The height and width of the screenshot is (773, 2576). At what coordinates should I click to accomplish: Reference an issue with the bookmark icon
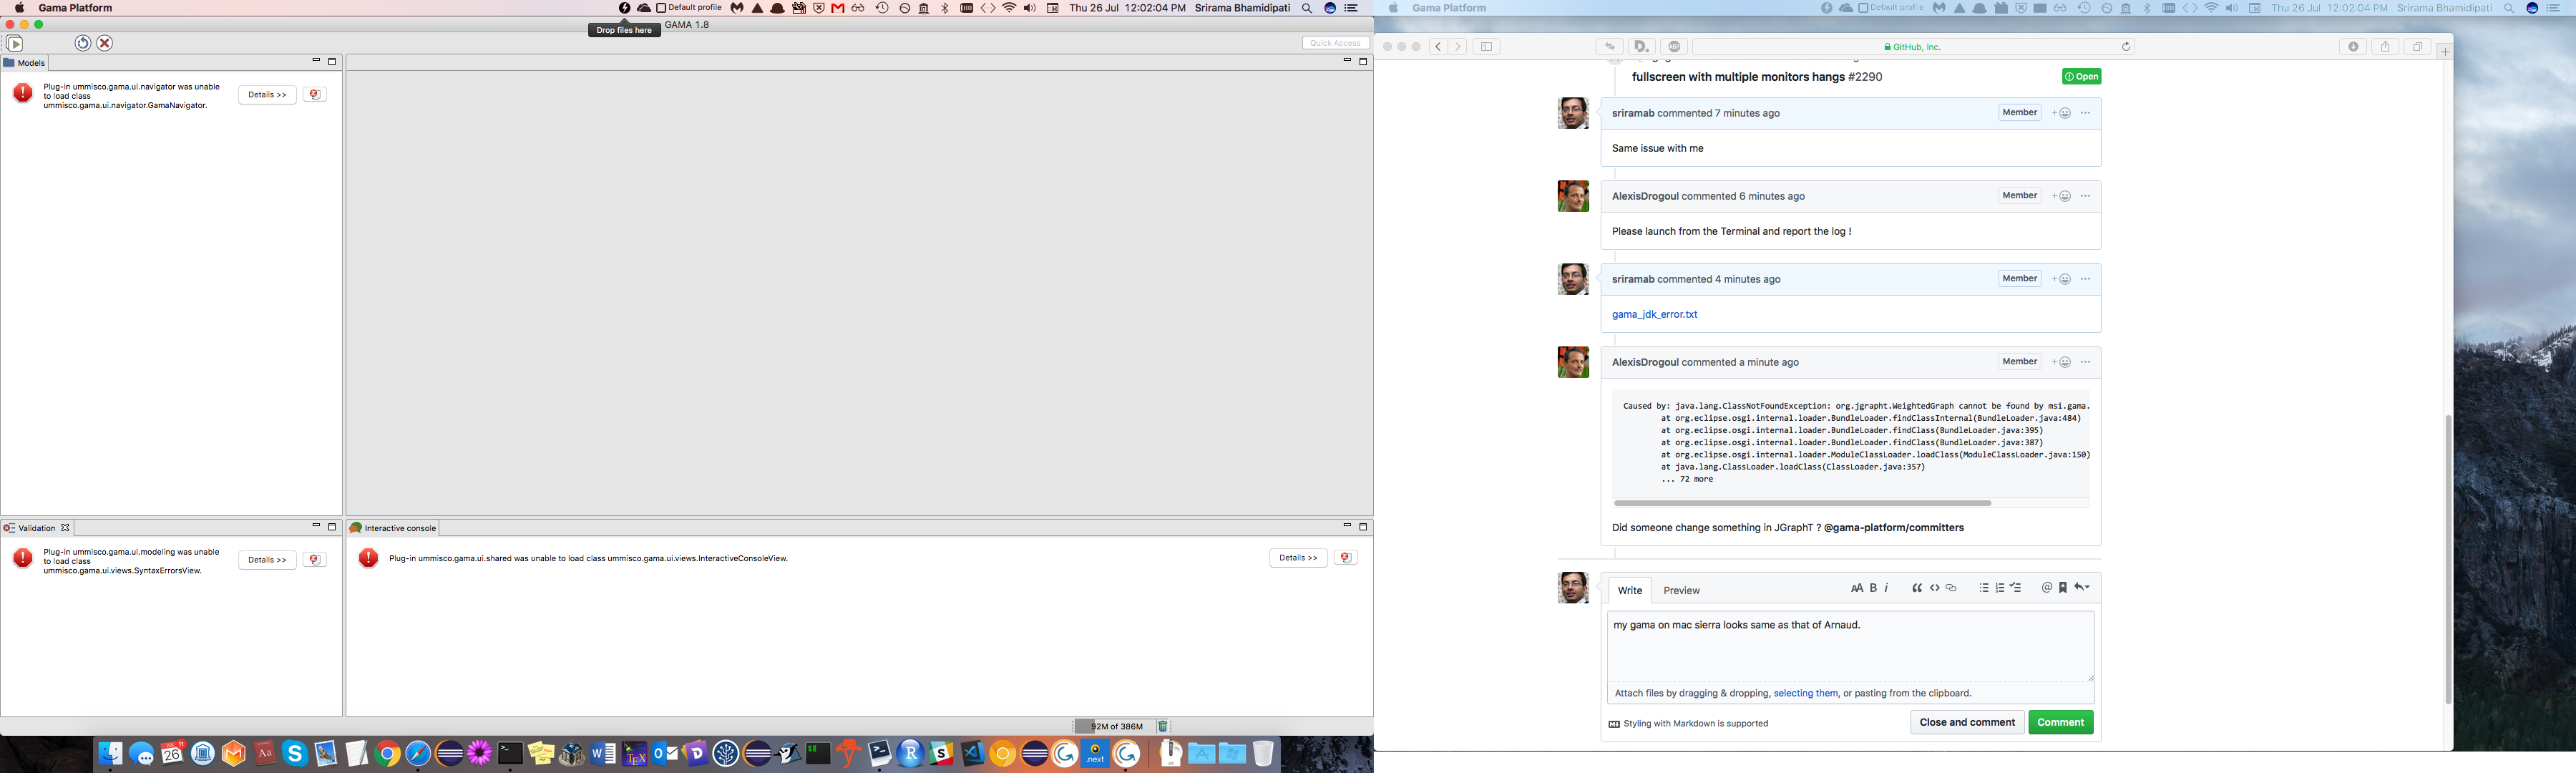pos(2062,588)
